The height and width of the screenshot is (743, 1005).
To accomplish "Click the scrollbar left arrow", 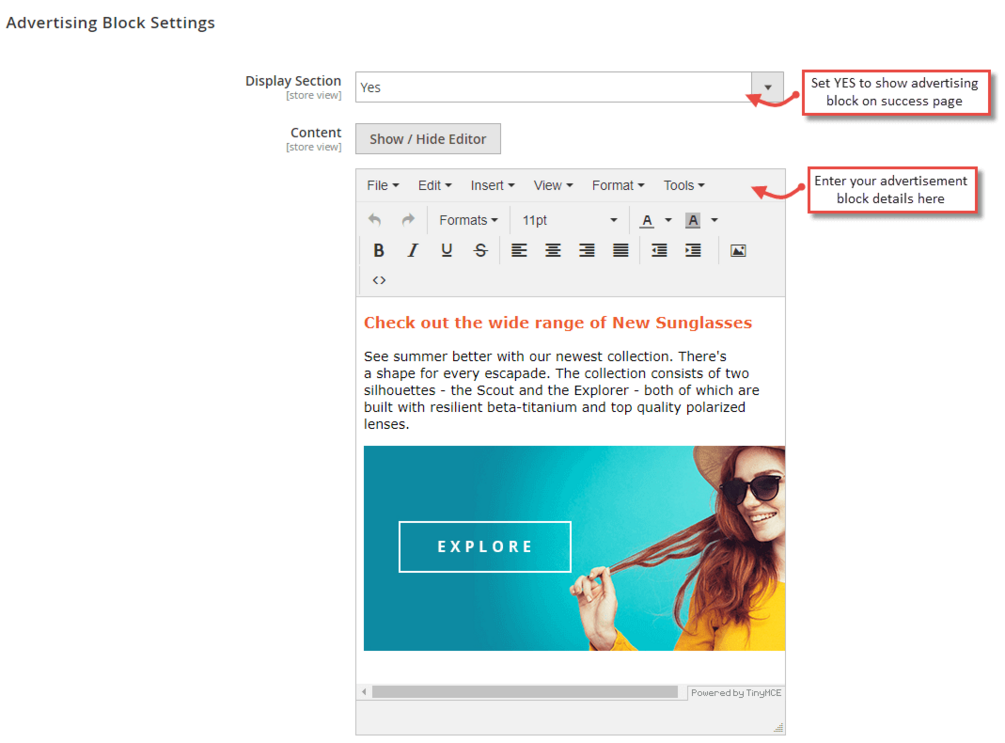I will pyautogui.click(x=364, y=692).
